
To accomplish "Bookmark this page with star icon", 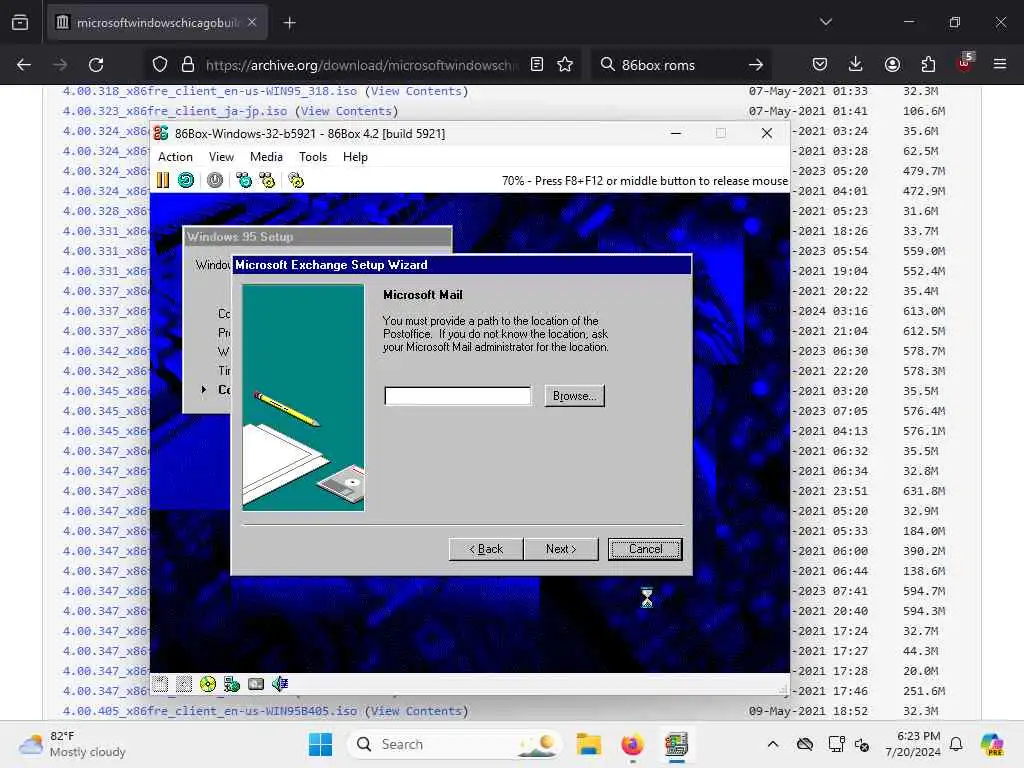I will tap(565, 64).
